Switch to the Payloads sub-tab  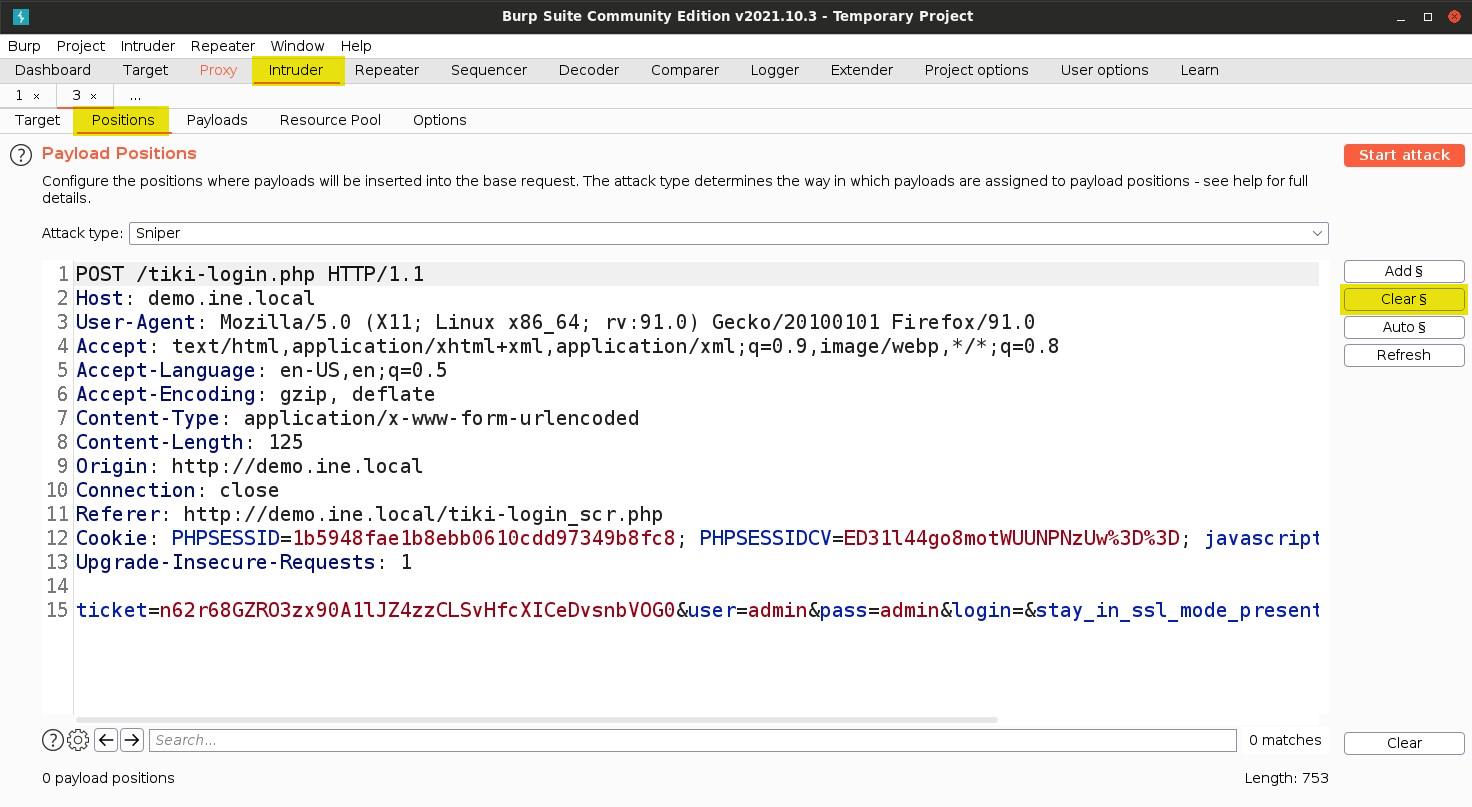point(217,120)
